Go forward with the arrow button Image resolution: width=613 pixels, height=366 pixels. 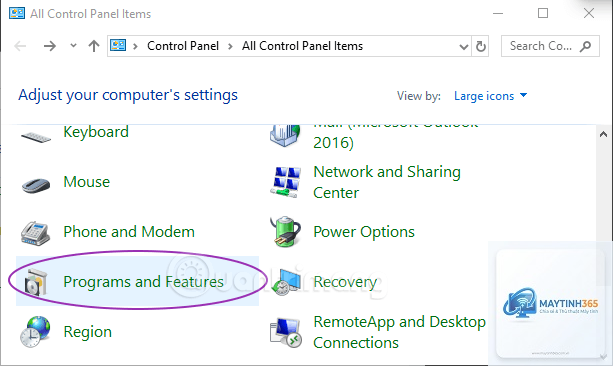click(50, 46)
